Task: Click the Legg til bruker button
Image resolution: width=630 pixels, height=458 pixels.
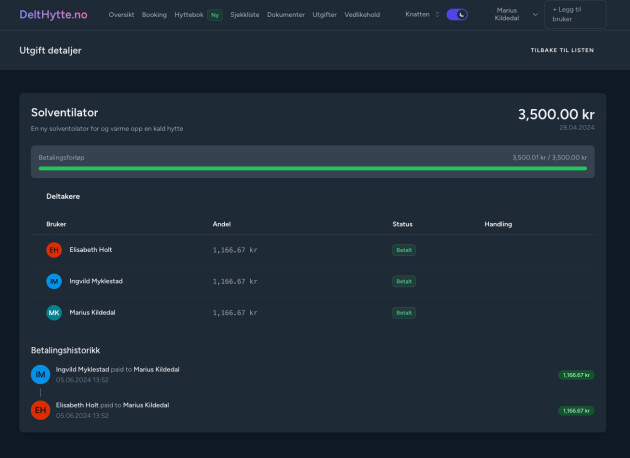Action: [575, 14]
